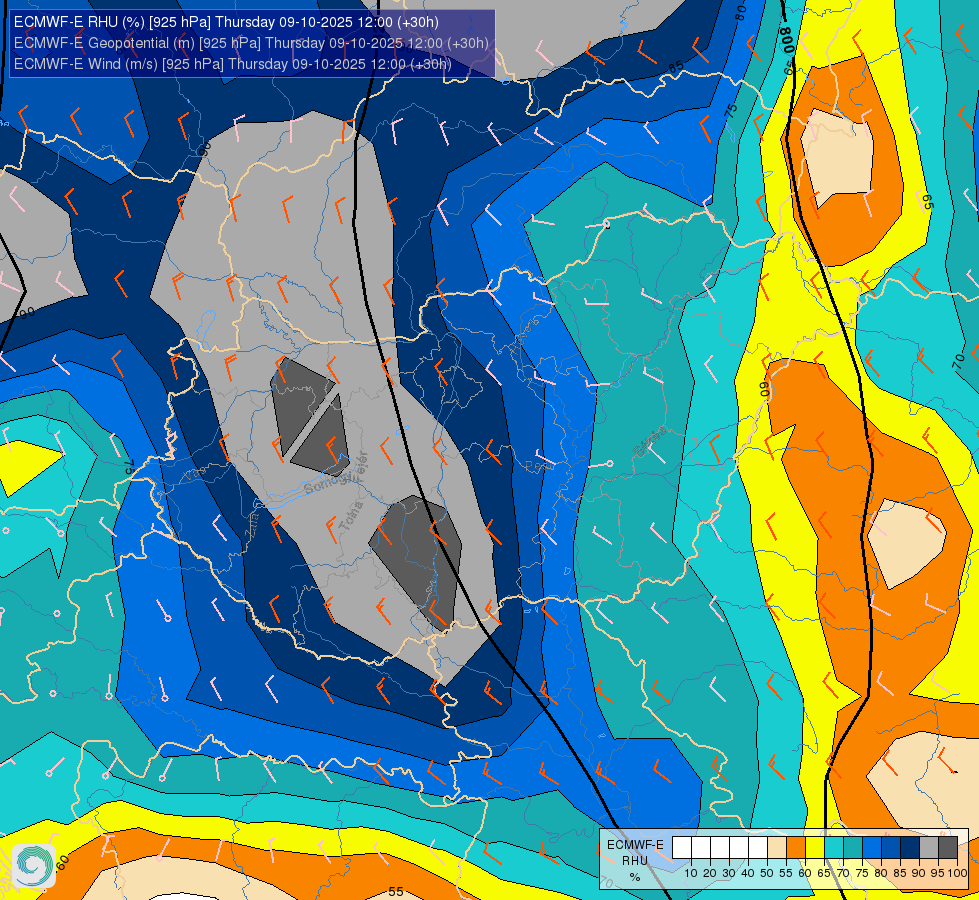Click the legend scale value '100'
This screenshot has height=900, width=979.
tap(958, 873)
